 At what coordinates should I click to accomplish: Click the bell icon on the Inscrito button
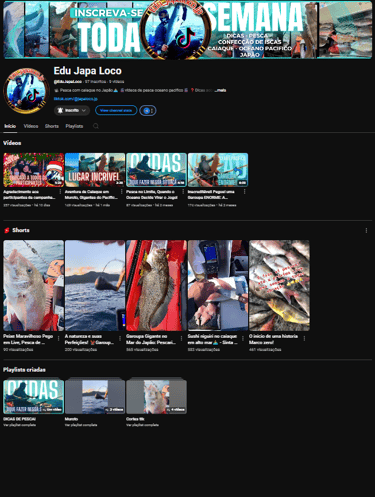[x=60, y=110]
